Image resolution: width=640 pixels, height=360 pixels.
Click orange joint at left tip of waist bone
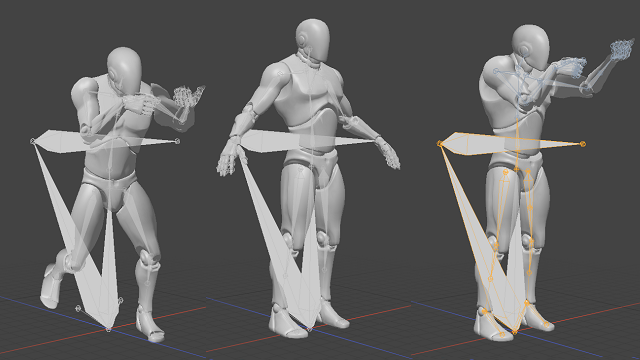coord(440,143)
